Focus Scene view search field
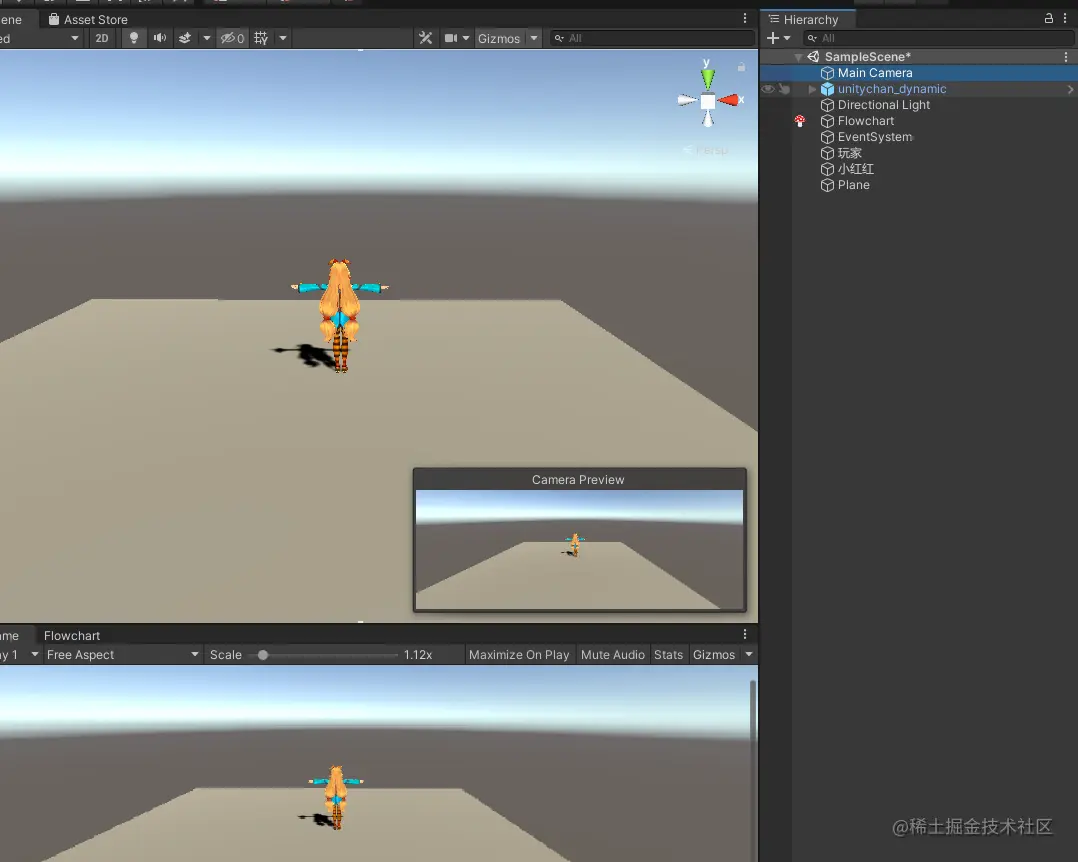 [652, 38]
